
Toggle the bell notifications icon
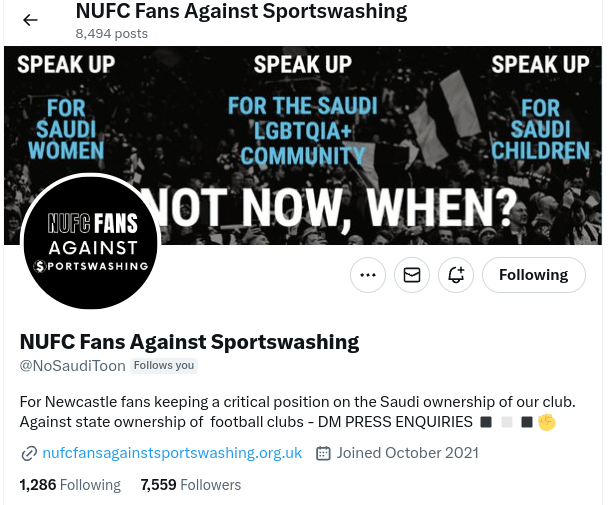tap(455, 275)
